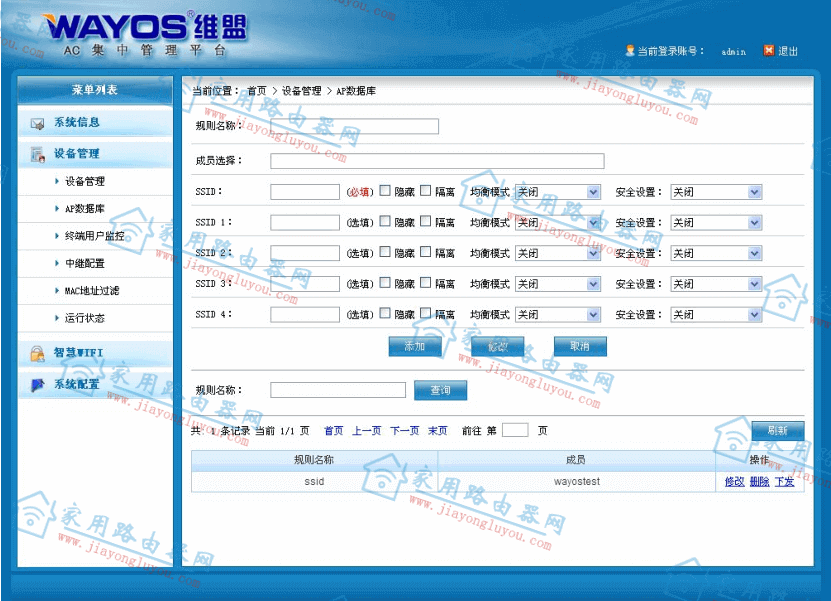
Task: Click the current user account icon
Action: [630, 50]
